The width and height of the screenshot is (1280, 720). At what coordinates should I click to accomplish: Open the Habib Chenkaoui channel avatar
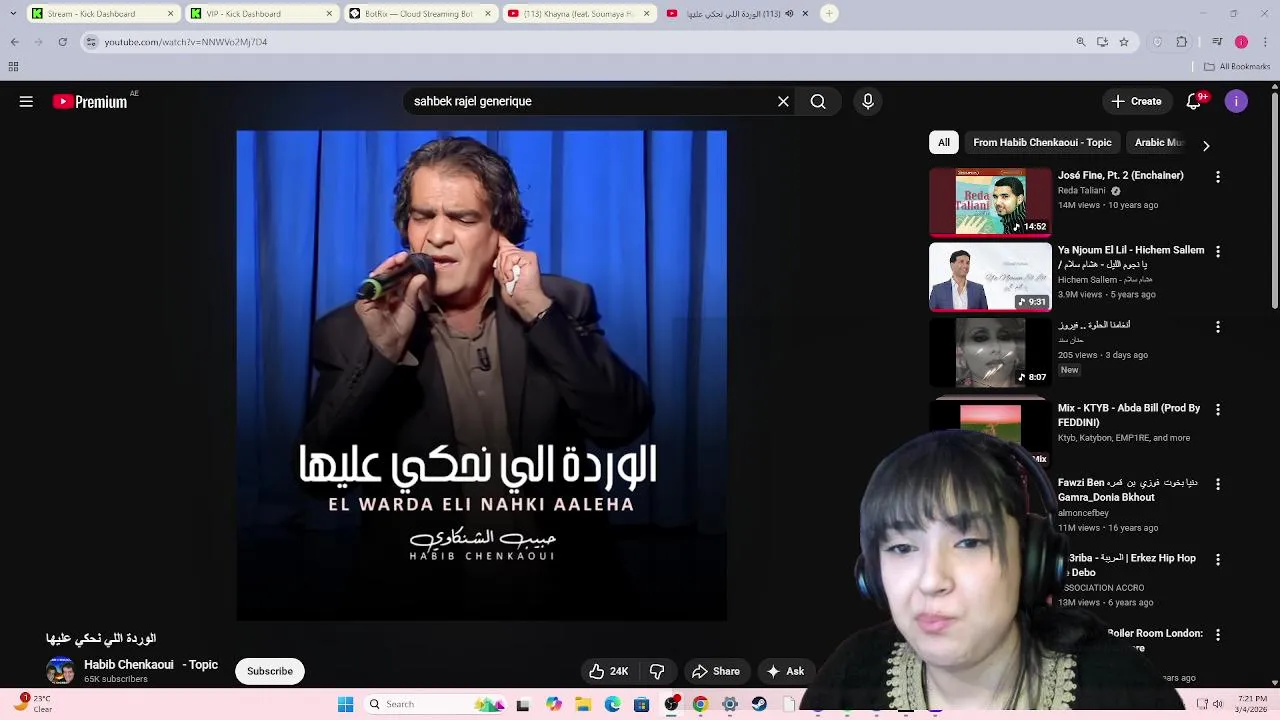tap(60, 671)
